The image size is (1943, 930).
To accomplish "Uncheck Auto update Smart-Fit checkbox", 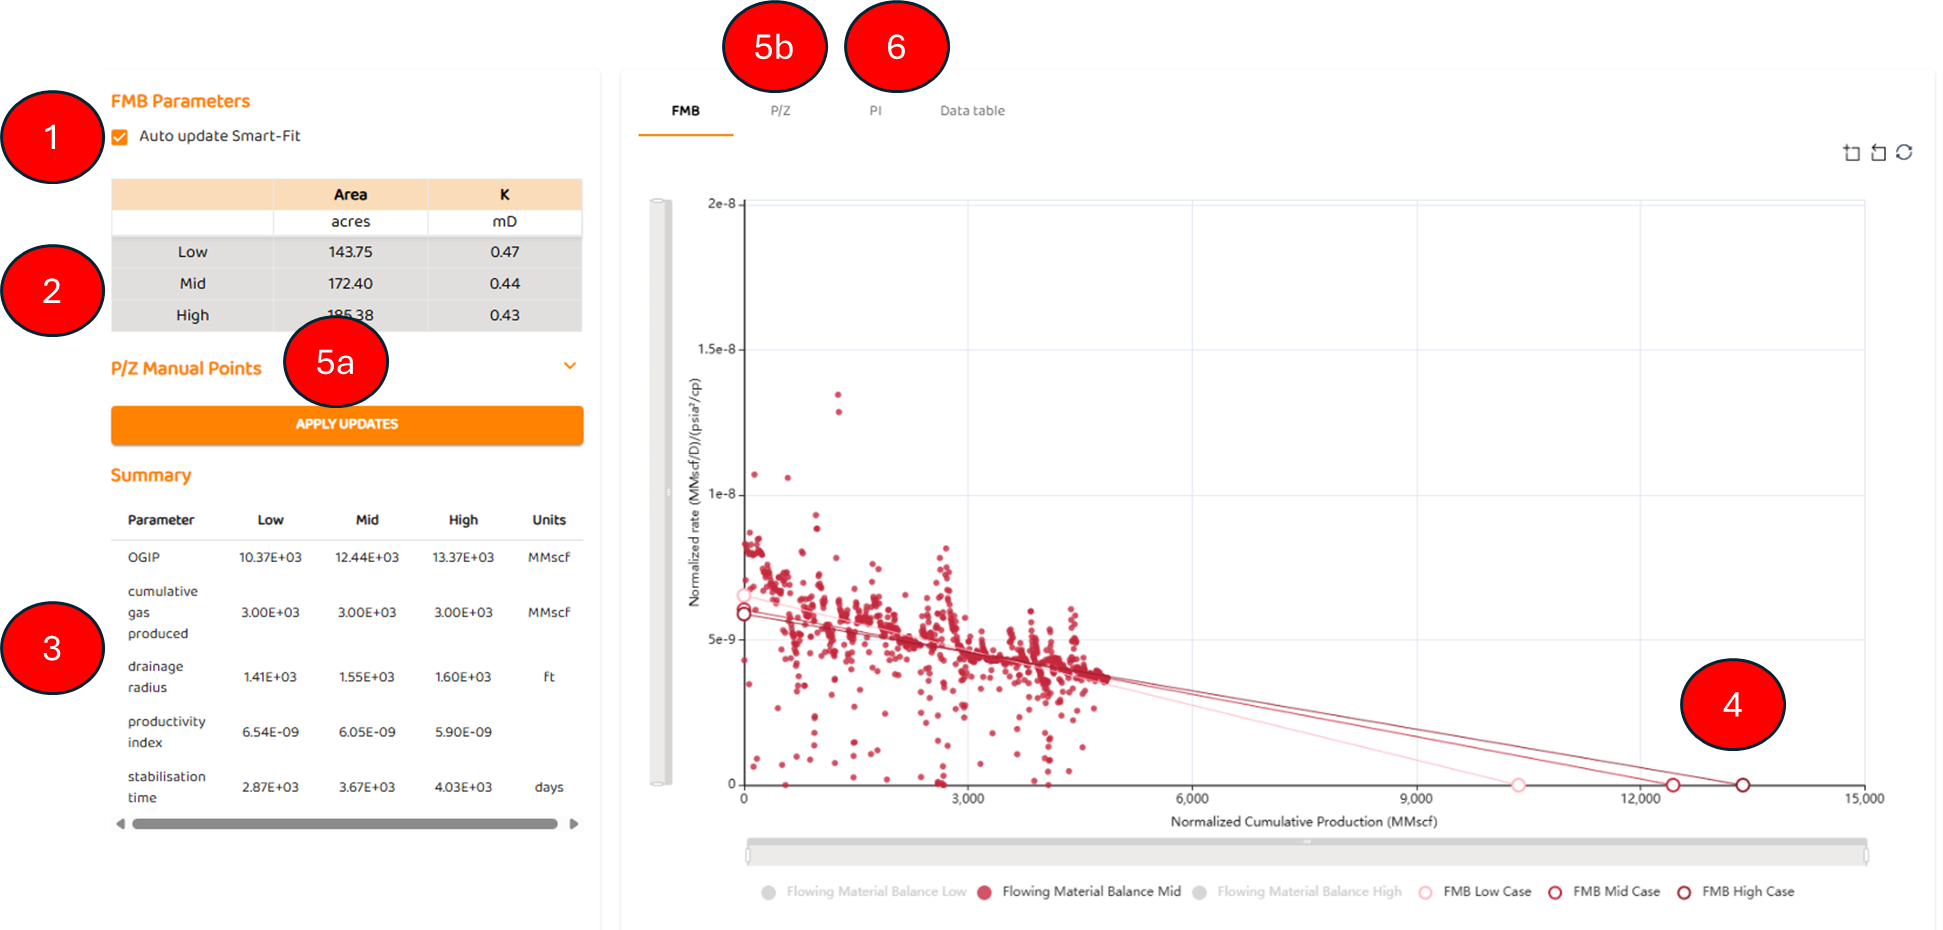I will [120, 137].
